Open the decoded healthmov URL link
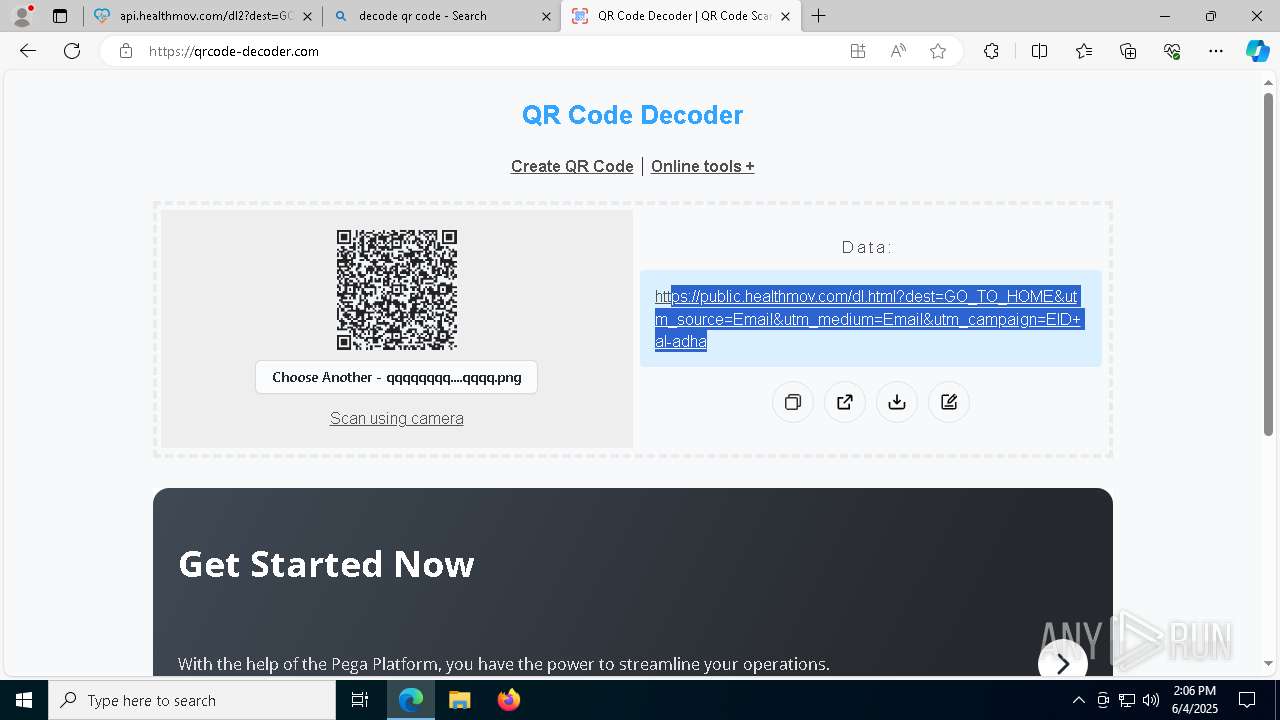 868,319
